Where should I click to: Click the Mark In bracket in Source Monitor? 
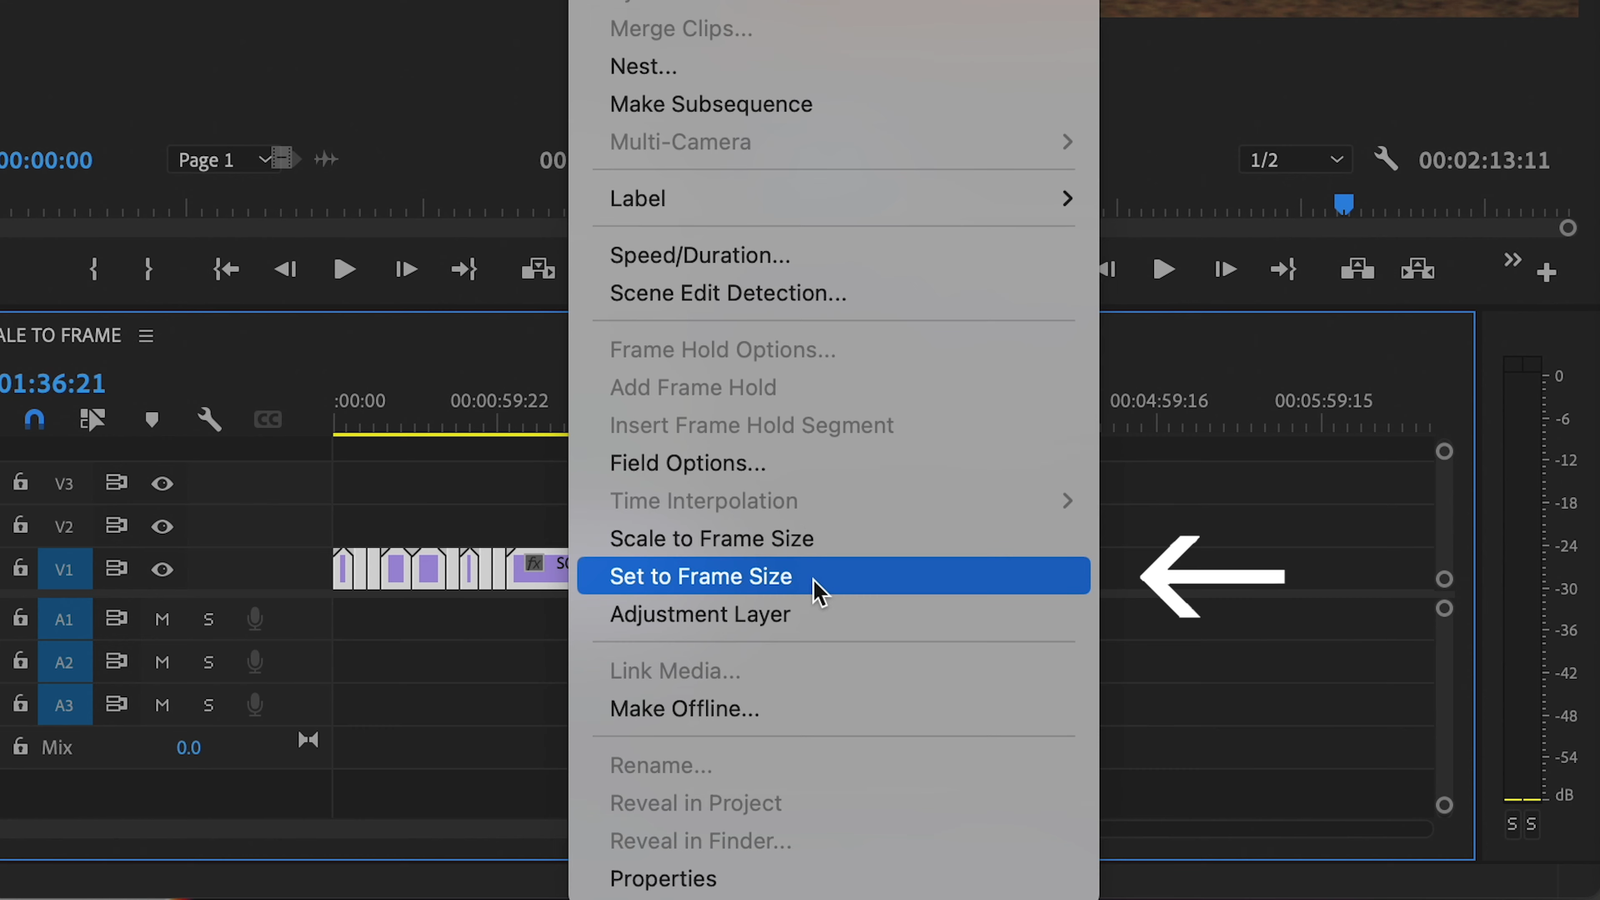94,269
